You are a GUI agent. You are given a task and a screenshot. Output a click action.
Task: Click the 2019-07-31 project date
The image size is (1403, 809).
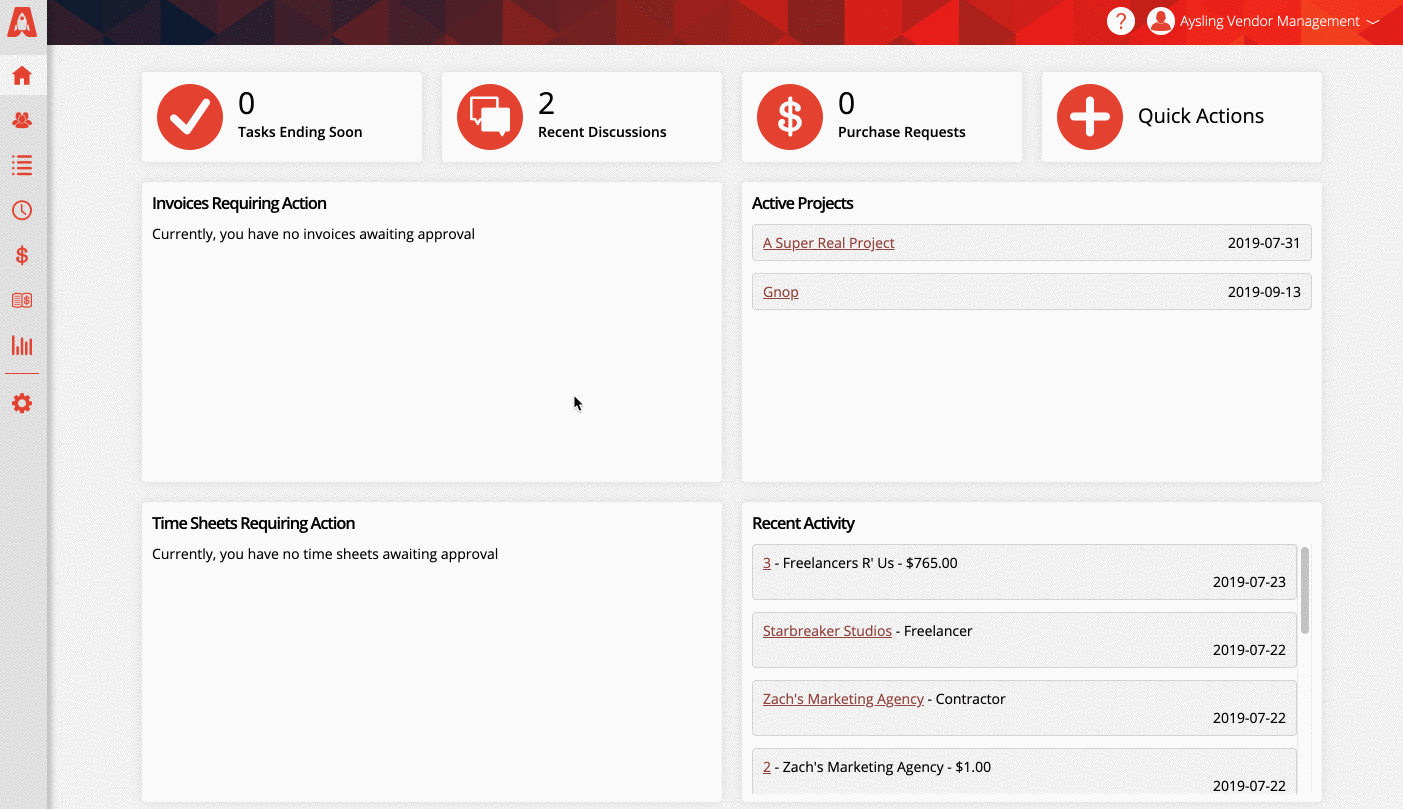(1264, 243)
